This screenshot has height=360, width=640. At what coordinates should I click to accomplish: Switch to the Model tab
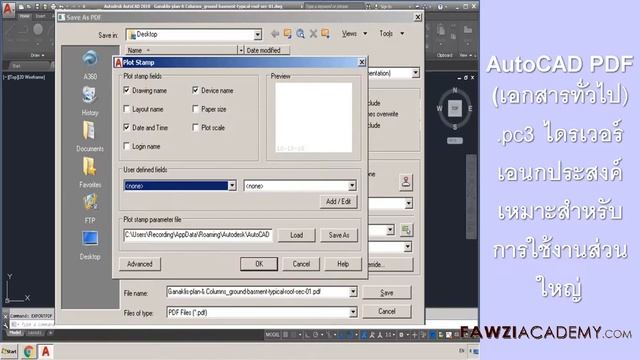click(16, 333)
